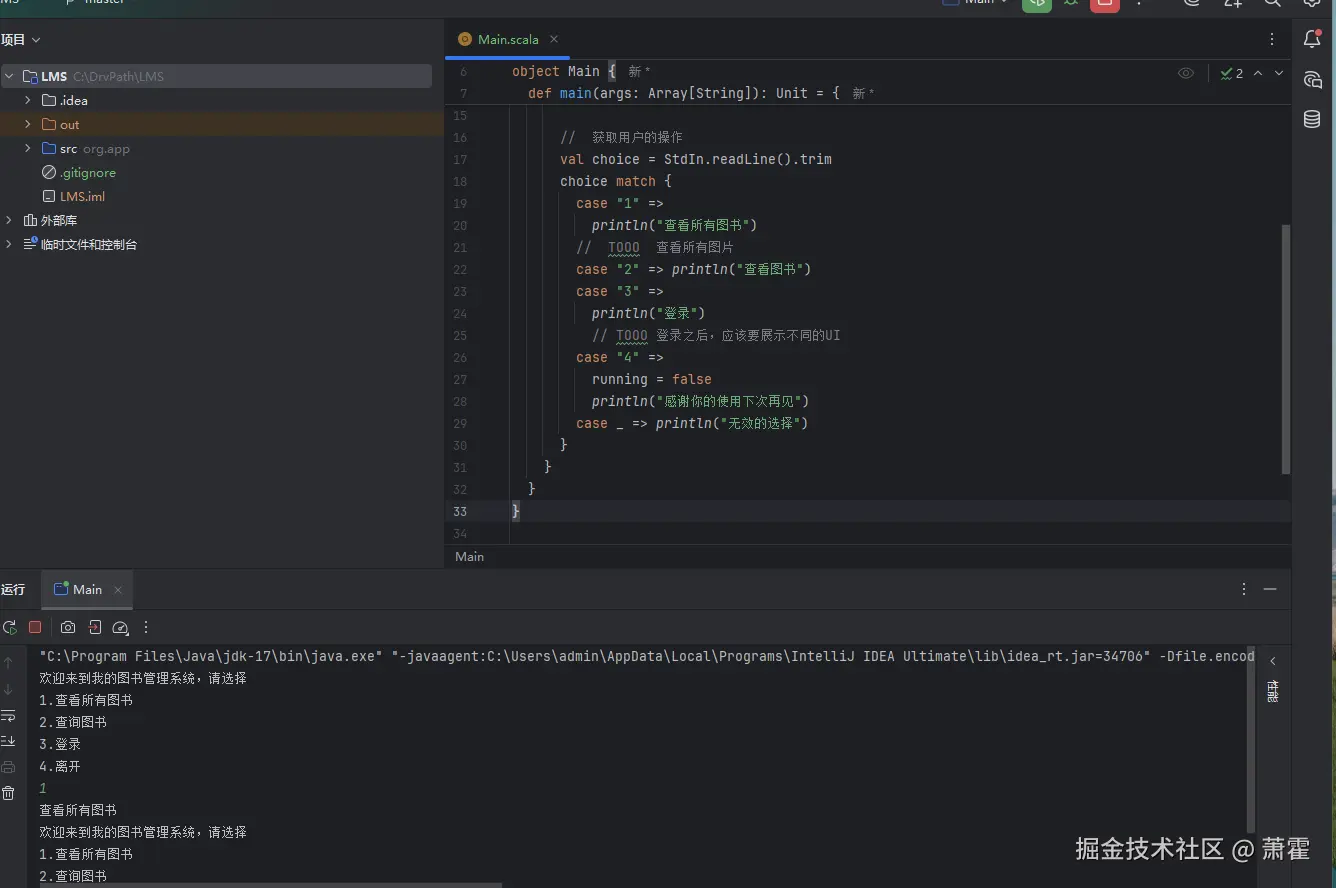The width and height of the screenshot is (1336, 888).
Task: Stop the running Main process in run panel
Action: point(35,627)
